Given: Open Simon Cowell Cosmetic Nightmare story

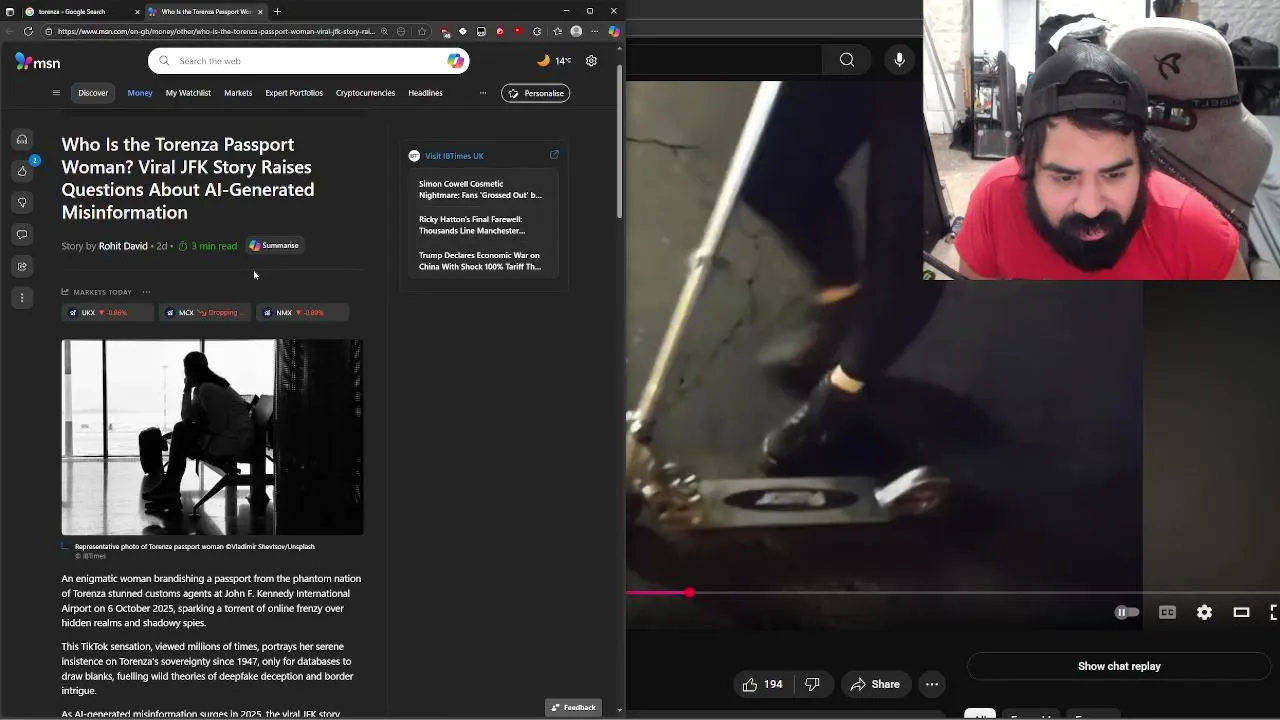Looking at the screenshot, I should 480,189.
